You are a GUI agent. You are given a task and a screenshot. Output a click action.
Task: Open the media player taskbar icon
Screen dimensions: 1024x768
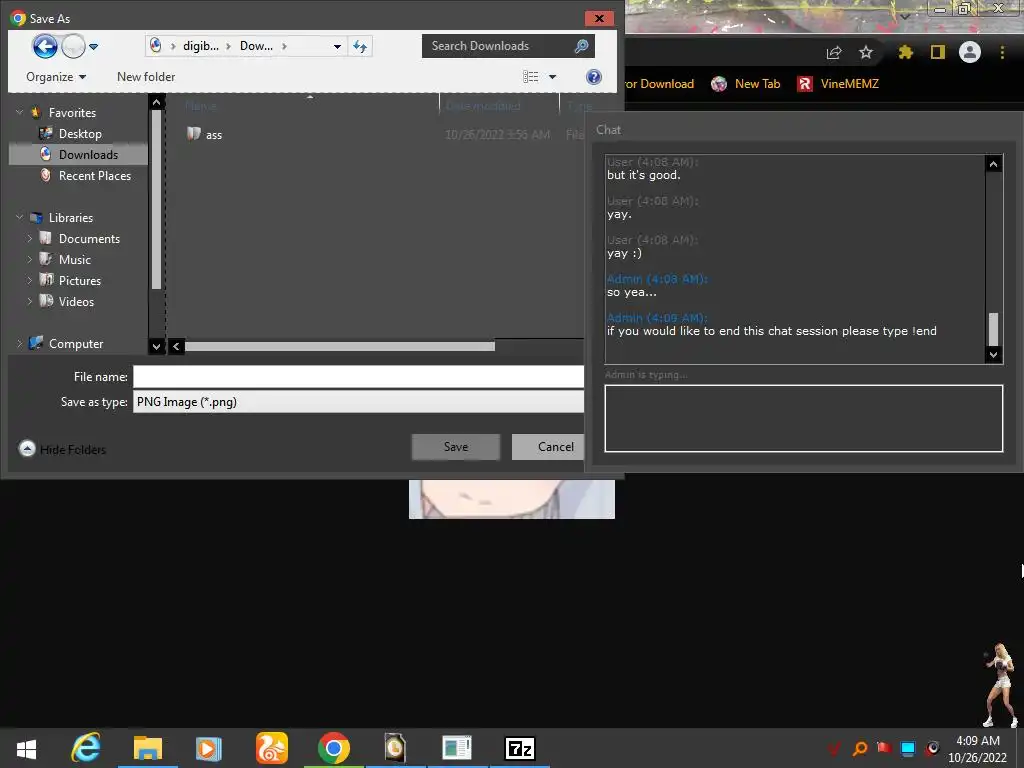[x=209, y=748]
